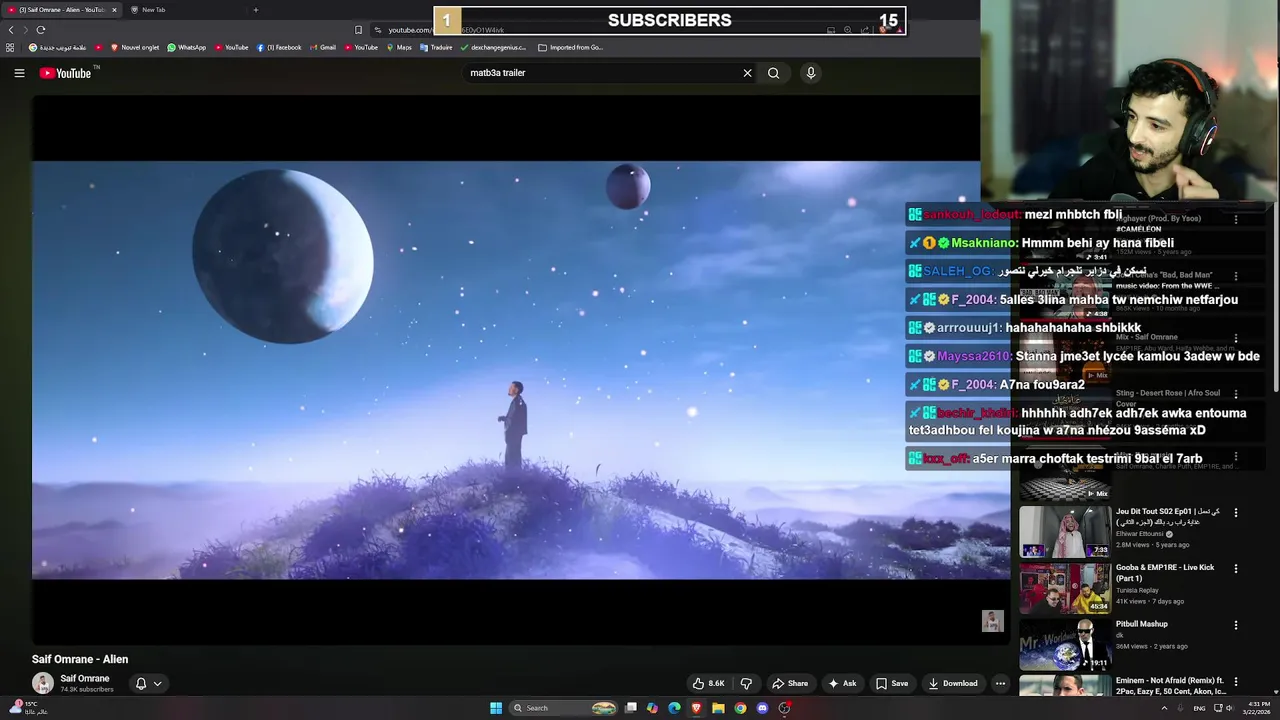Click the taskbar Search box
This screenshot has width=1280, height=720.
pos(564,708)
